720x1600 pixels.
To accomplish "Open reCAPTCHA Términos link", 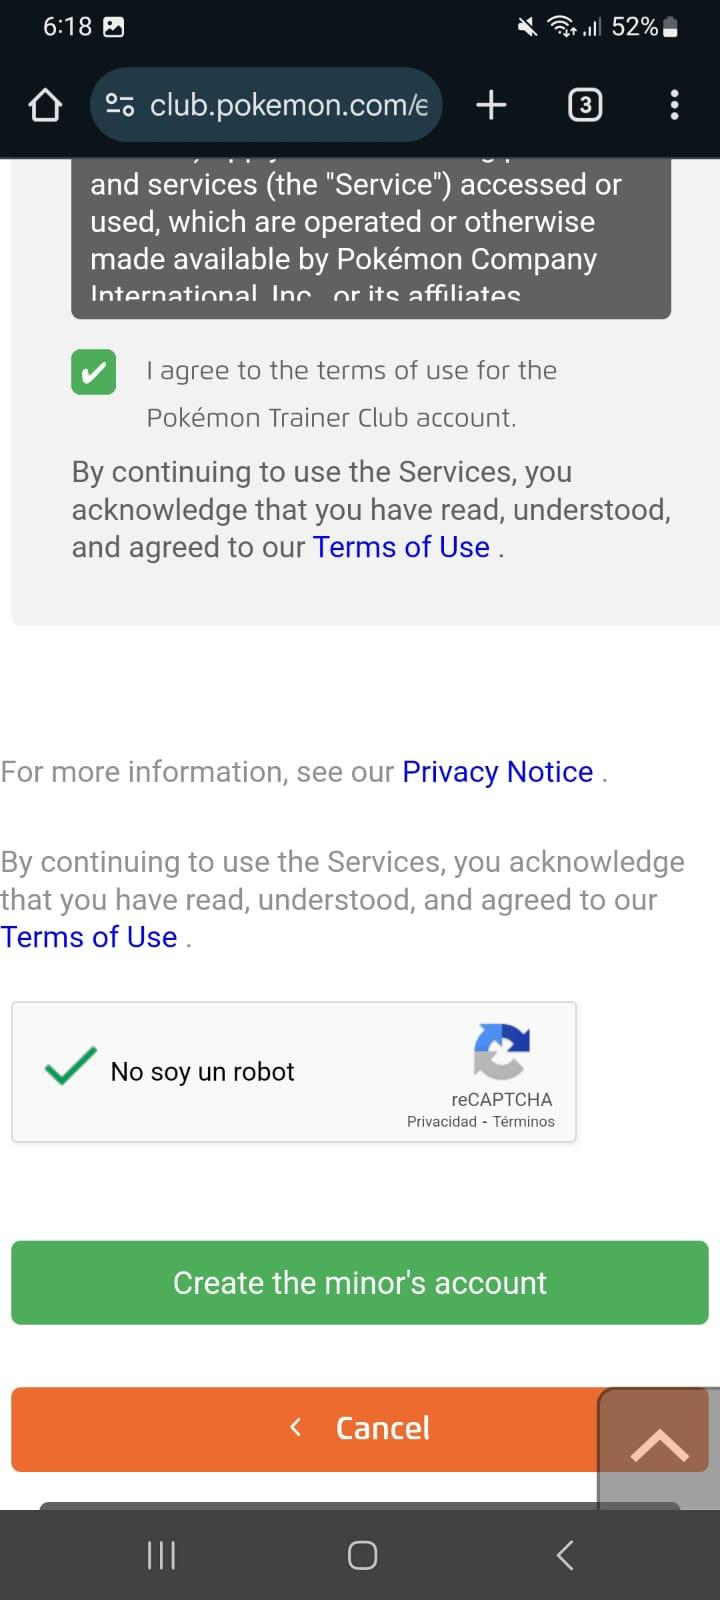I will click(x=523, y=1122).
